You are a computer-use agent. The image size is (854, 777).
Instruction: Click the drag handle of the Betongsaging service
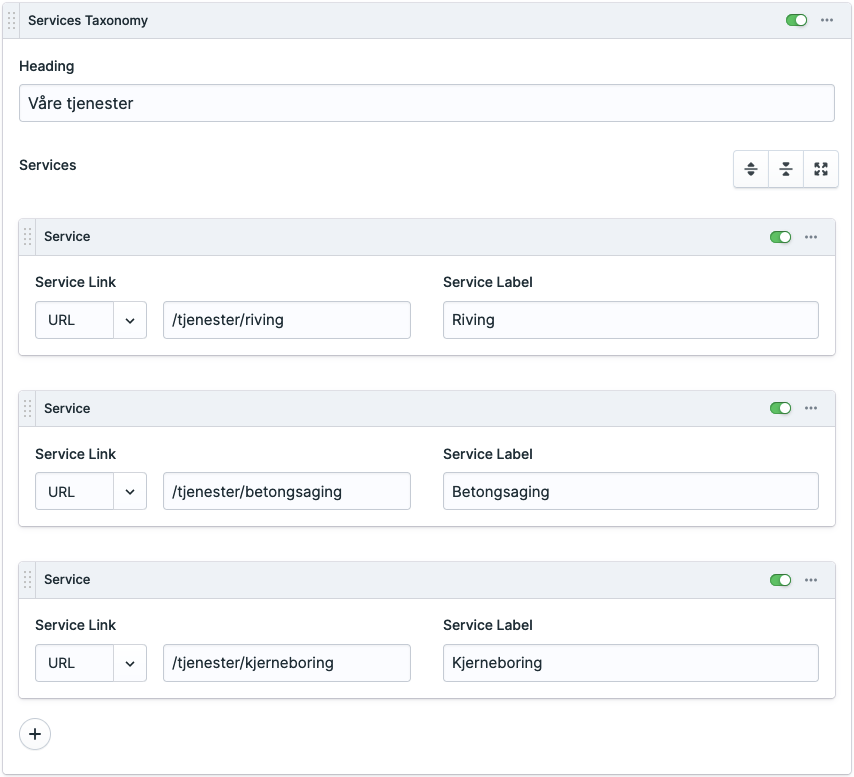point(28,409)
